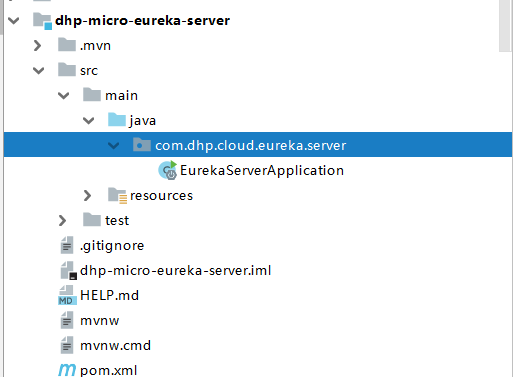This screenshot has width=513, height=377.
Task: Click the vertical scrollbar thumb
Action: pos(505,26)
